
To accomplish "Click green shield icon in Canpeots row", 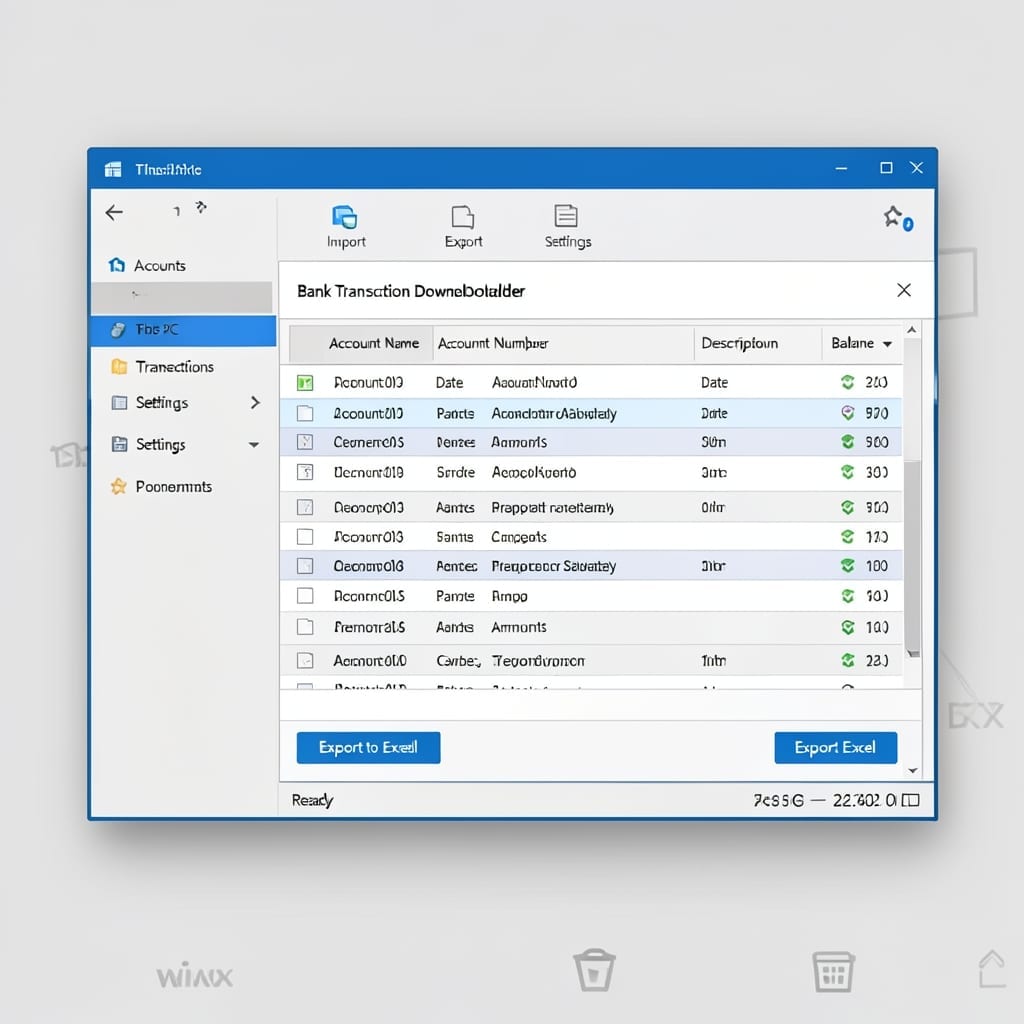I will 848,536.
